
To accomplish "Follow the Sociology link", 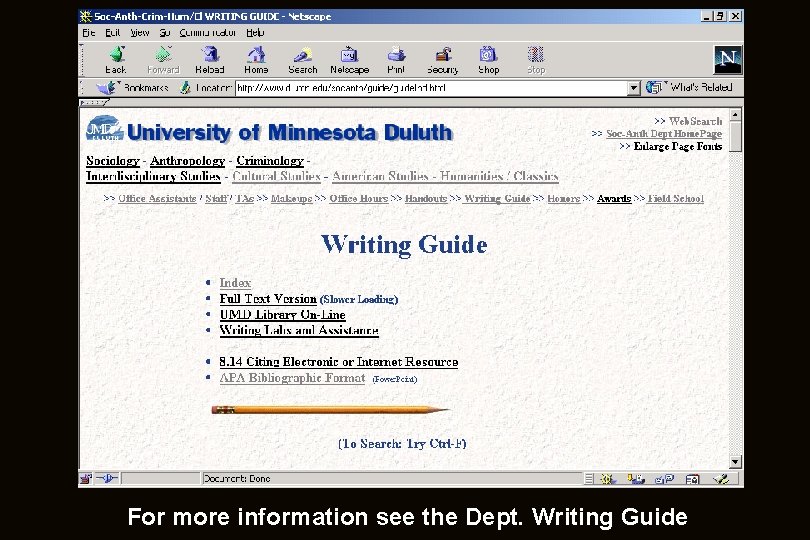I will [113, 161].
